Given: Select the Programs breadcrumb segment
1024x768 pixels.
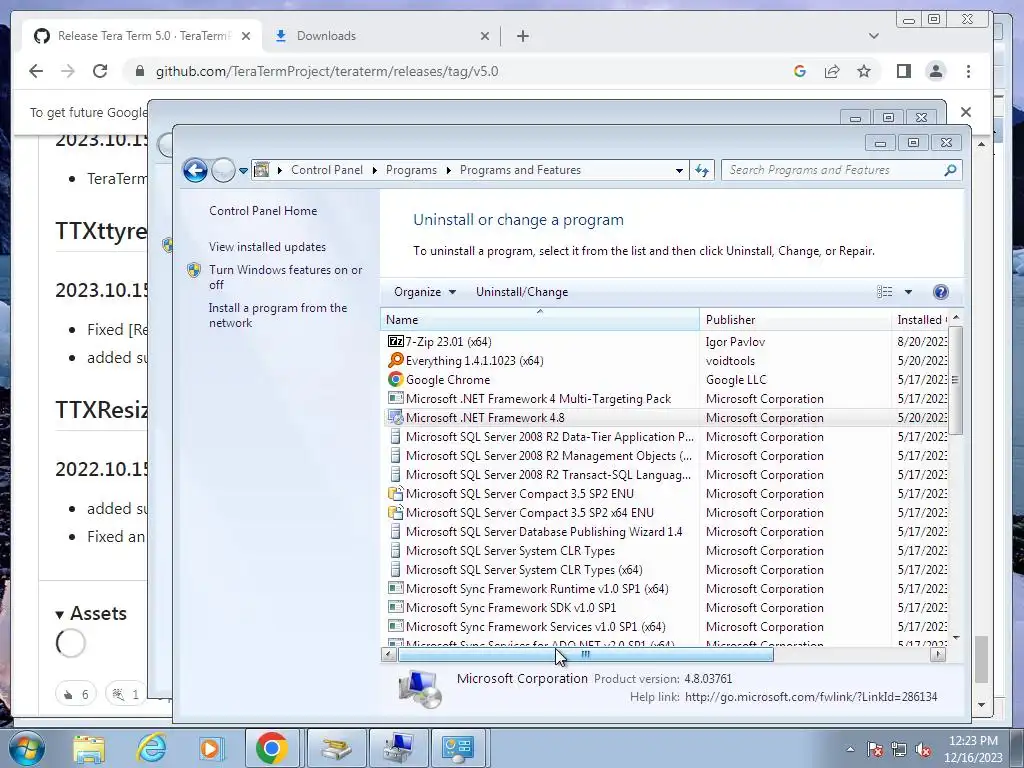Looking at the screenshot, I should click(411, 170).
